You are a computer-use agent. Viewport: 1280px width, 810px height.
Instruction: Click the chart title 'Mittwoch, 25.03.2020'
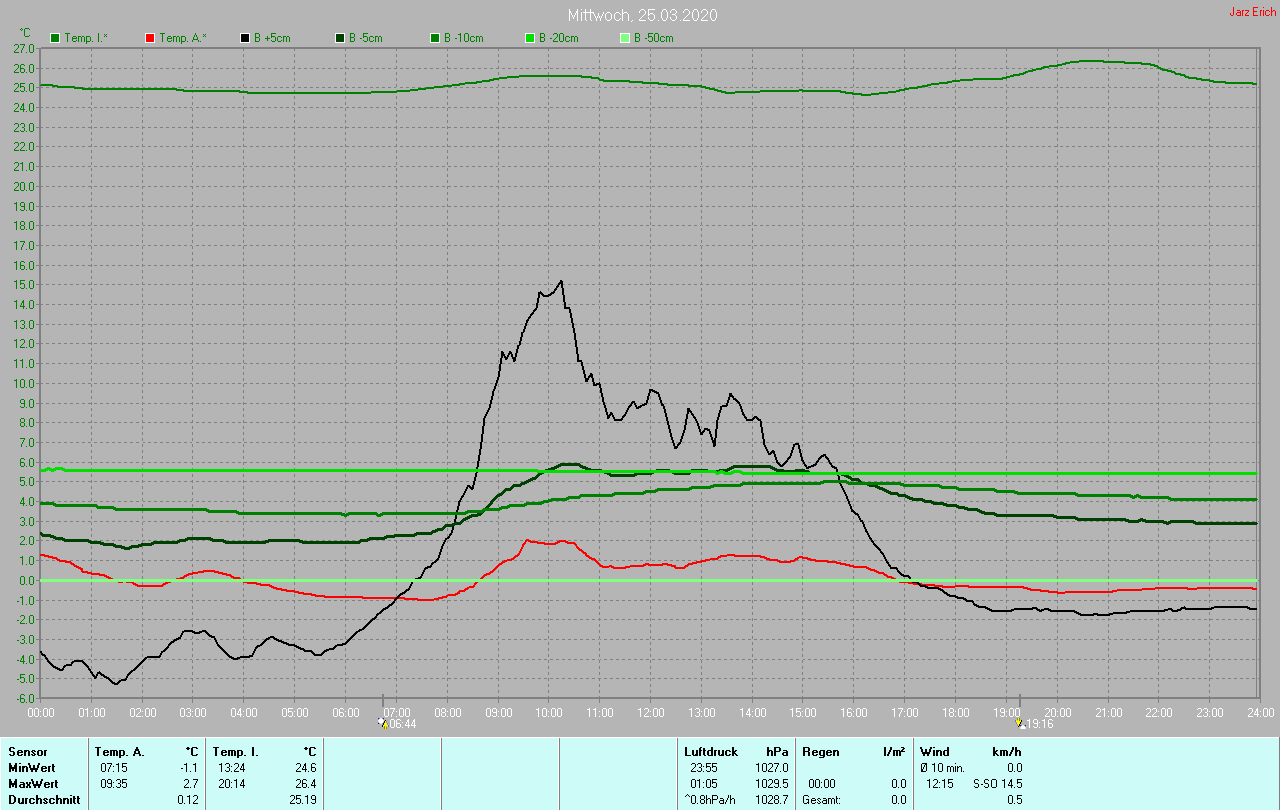point(642,15)
